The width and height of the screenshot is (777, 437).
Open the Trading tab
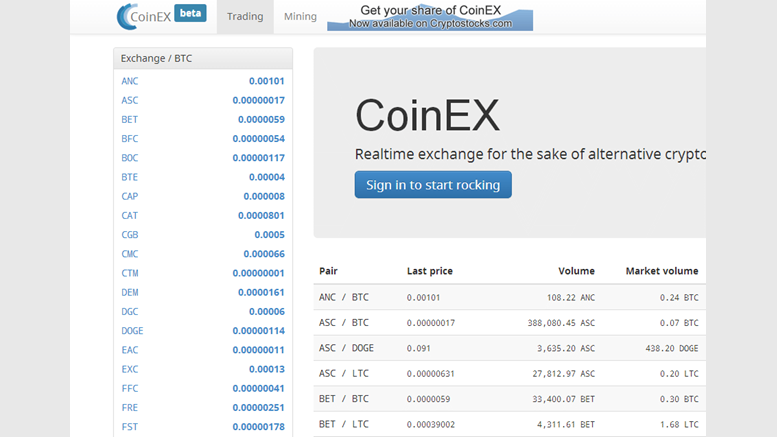(x=245, y=17)
